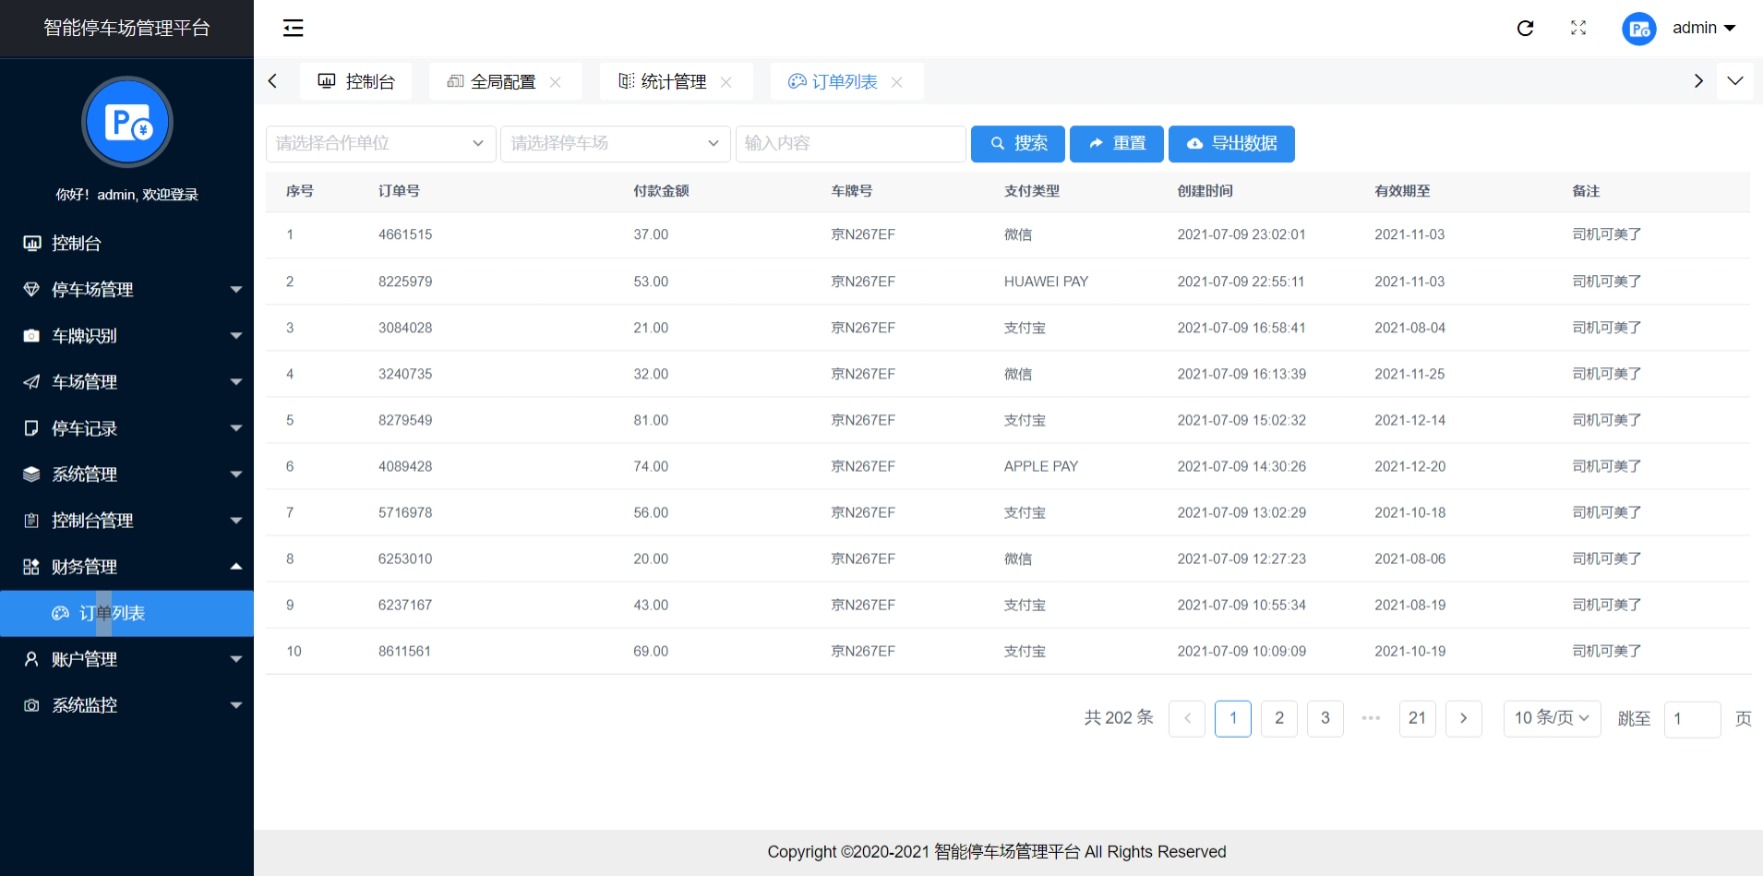Collapse the 财务管理 sidebar menu
The width and height of the screenshot is (1763, 876).
127,567
